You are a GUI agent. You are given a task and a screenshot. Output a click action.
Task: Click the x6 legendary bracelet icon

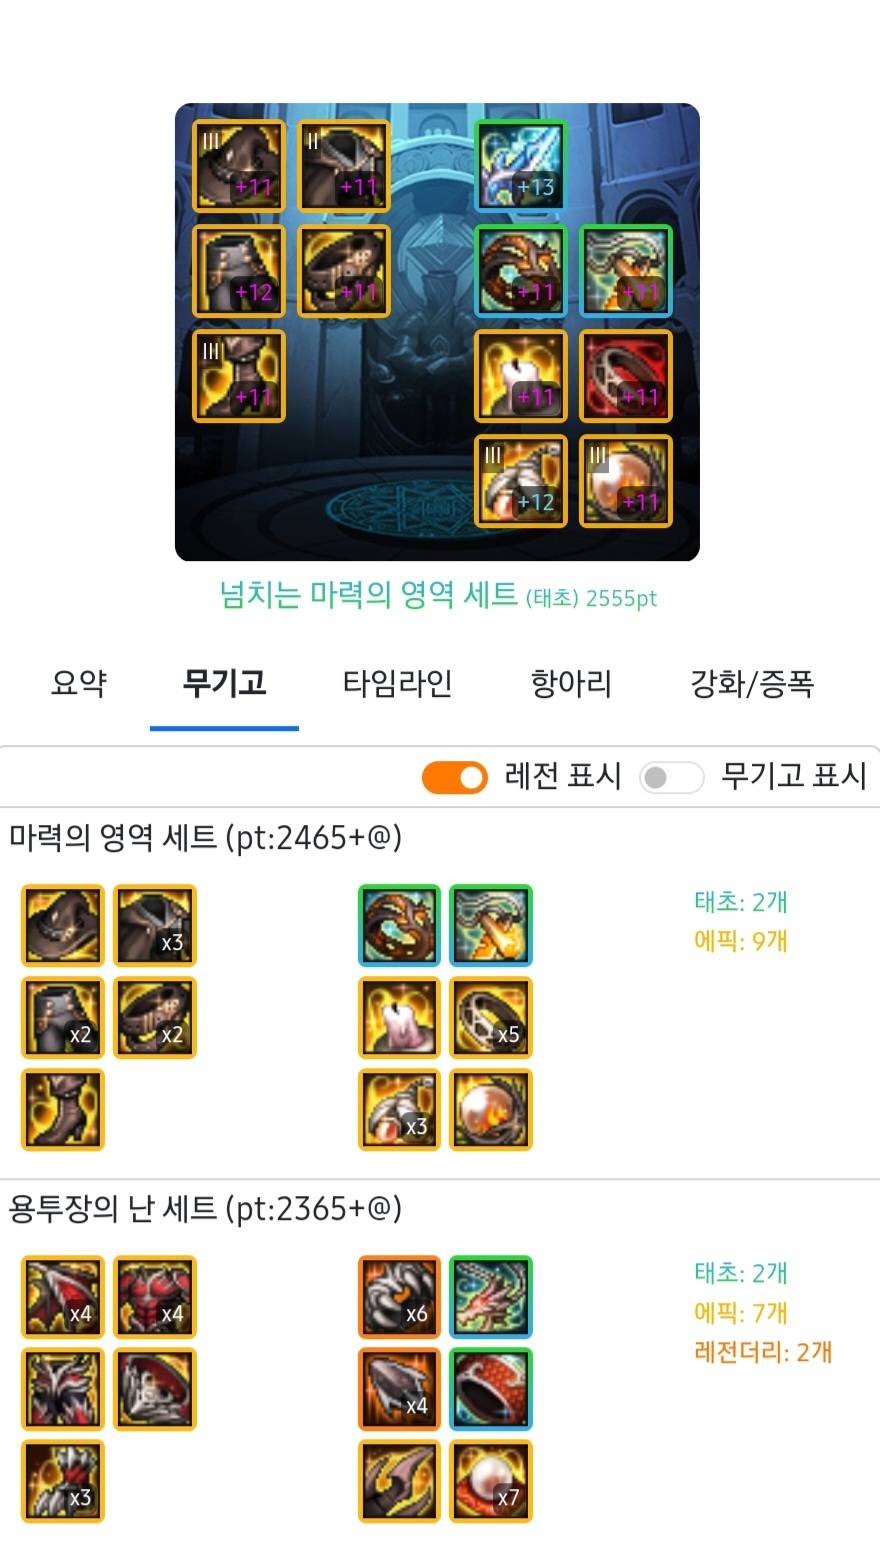tap(399, 1297)
